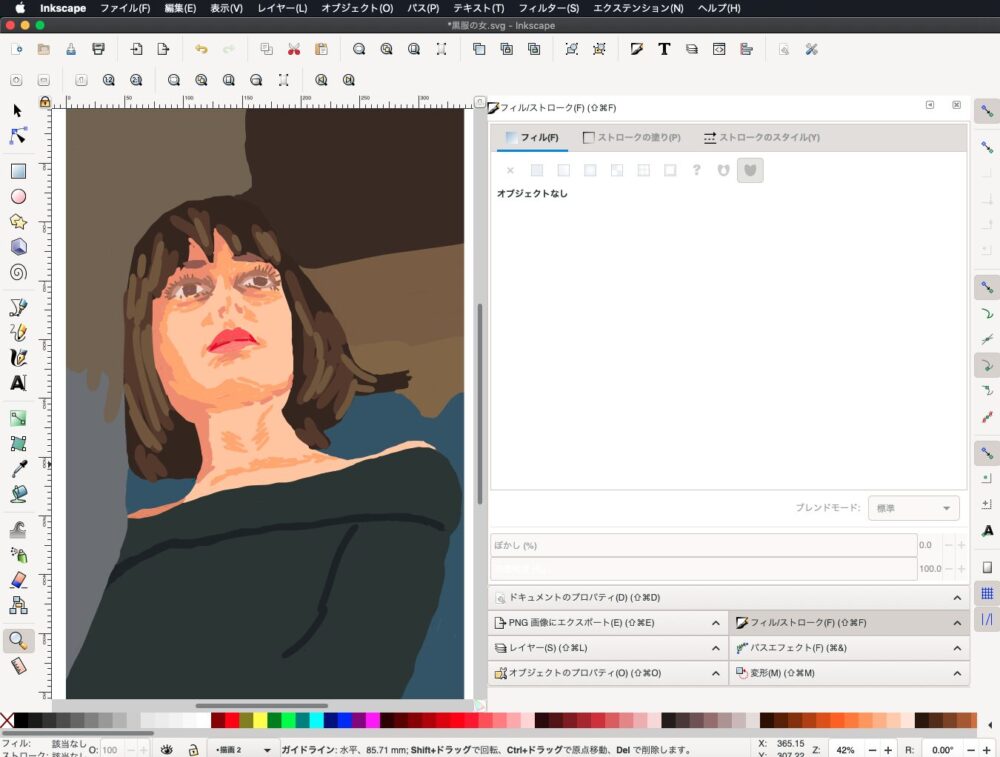Click the Cut scissors icon
Image resolution: width=1000 pixels, height=757 pixels.
[x=294, y=49]
